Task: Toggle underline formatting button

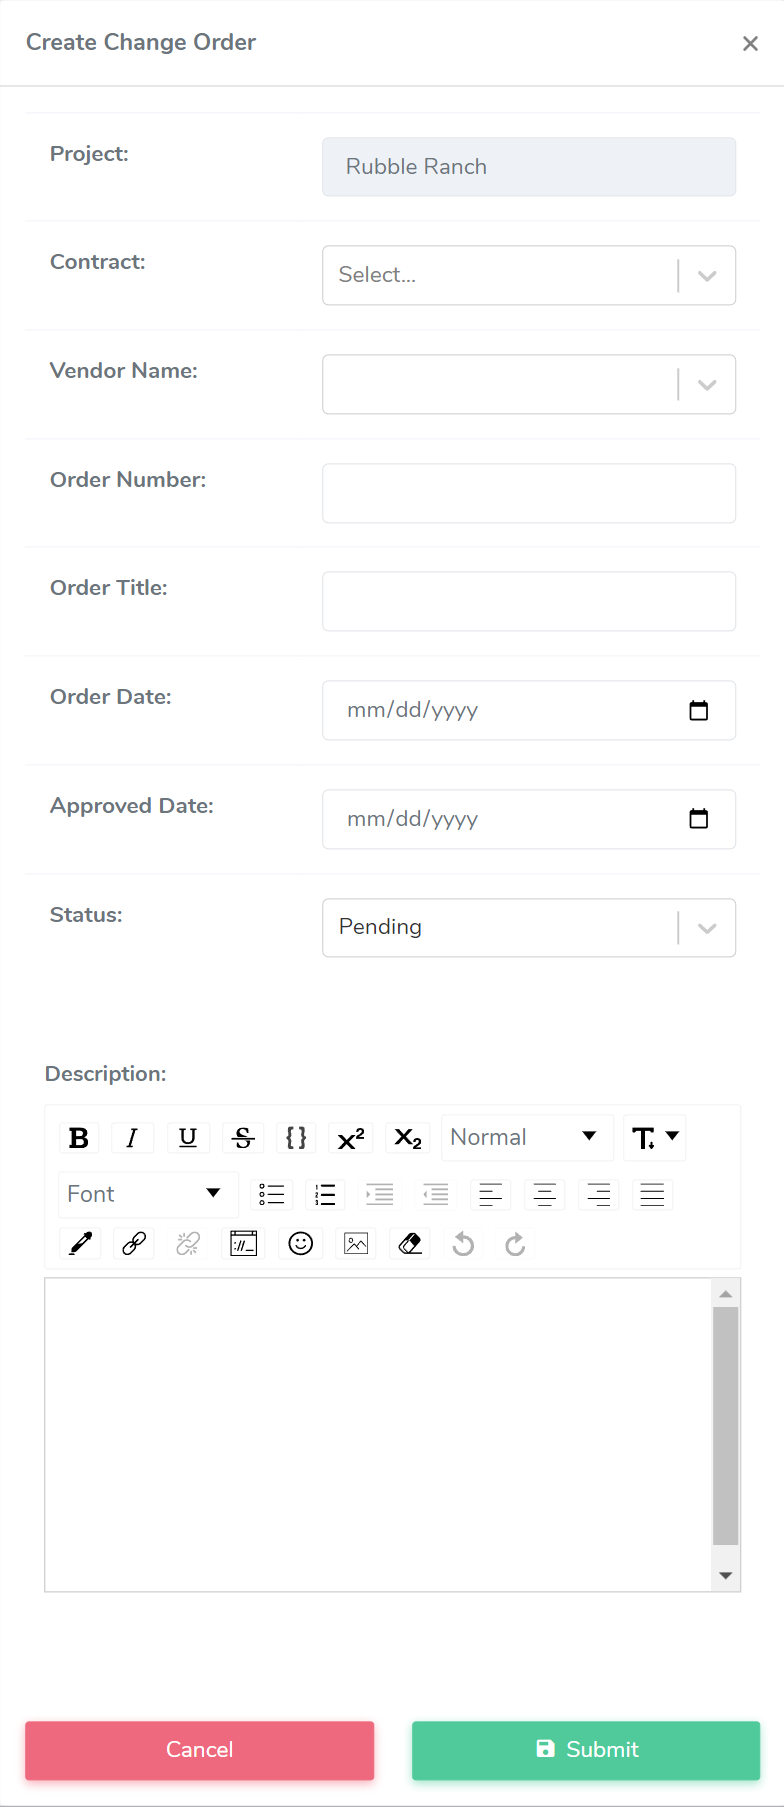Action: click(188, 1138)
